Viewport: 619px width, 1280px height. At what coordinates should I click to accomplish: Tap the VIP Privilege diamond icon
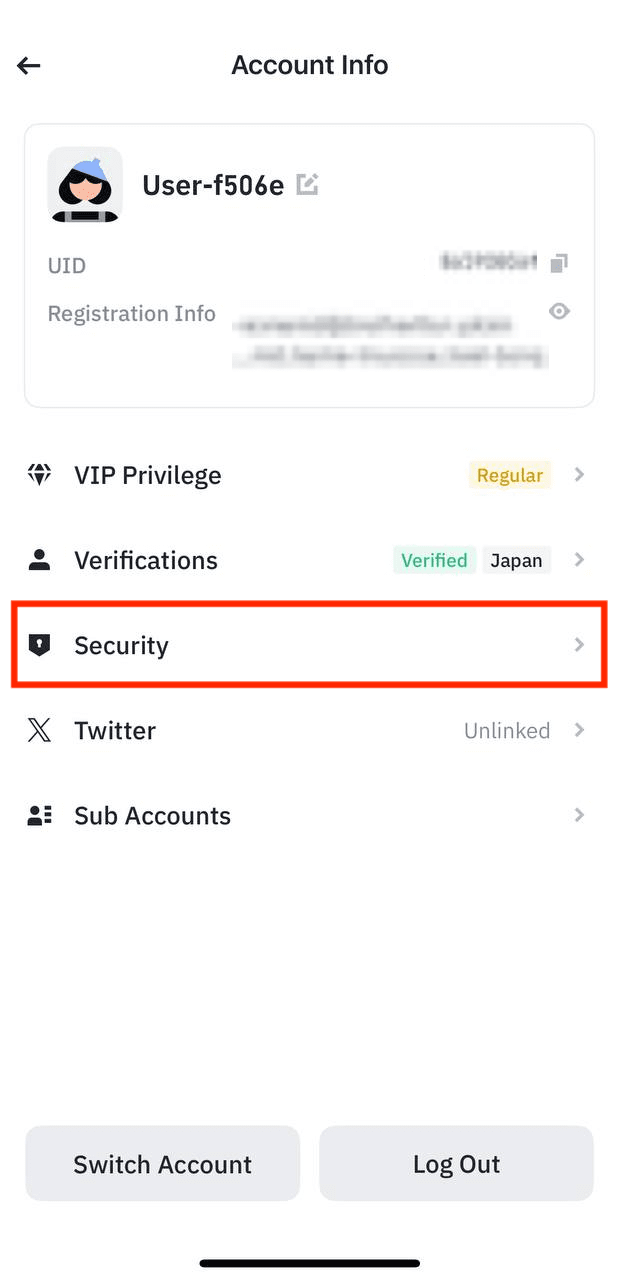pyautogui.click(x=39, y=475)
